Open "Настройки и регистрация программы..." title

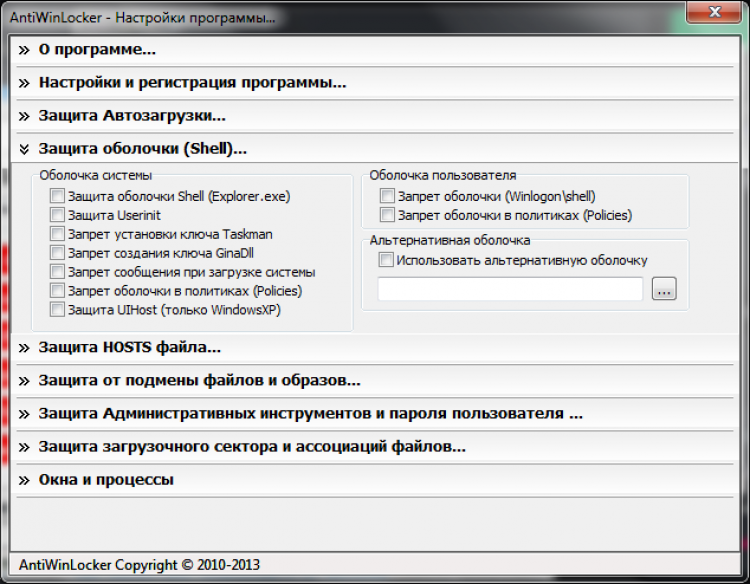tap(192, 83)
